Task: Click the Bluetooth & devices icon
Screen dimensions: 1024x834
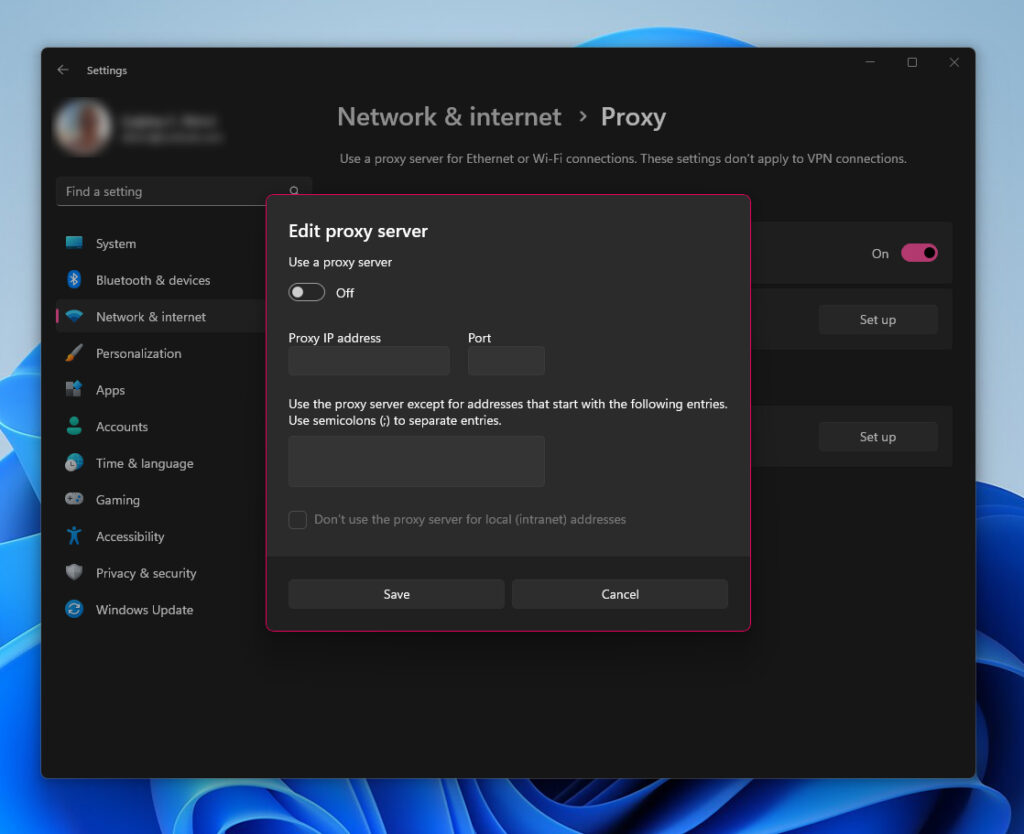Action: pyautogui.click(x=74, y=280)
